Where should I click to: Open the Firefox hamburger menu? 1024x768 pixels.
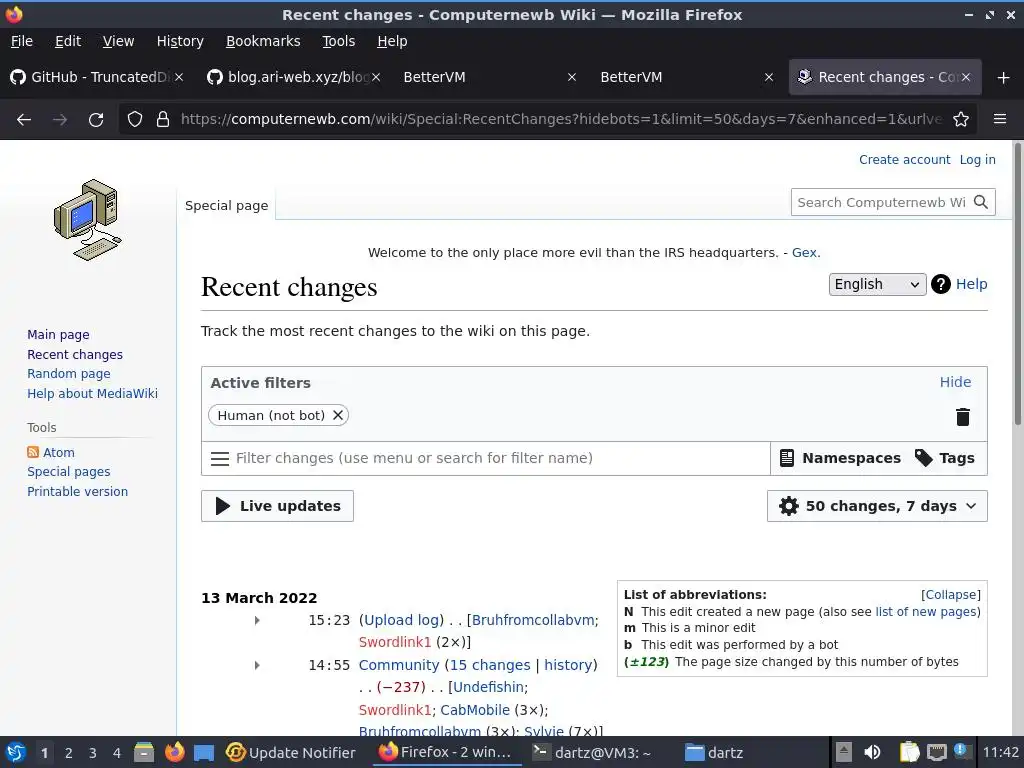(999, 119)
